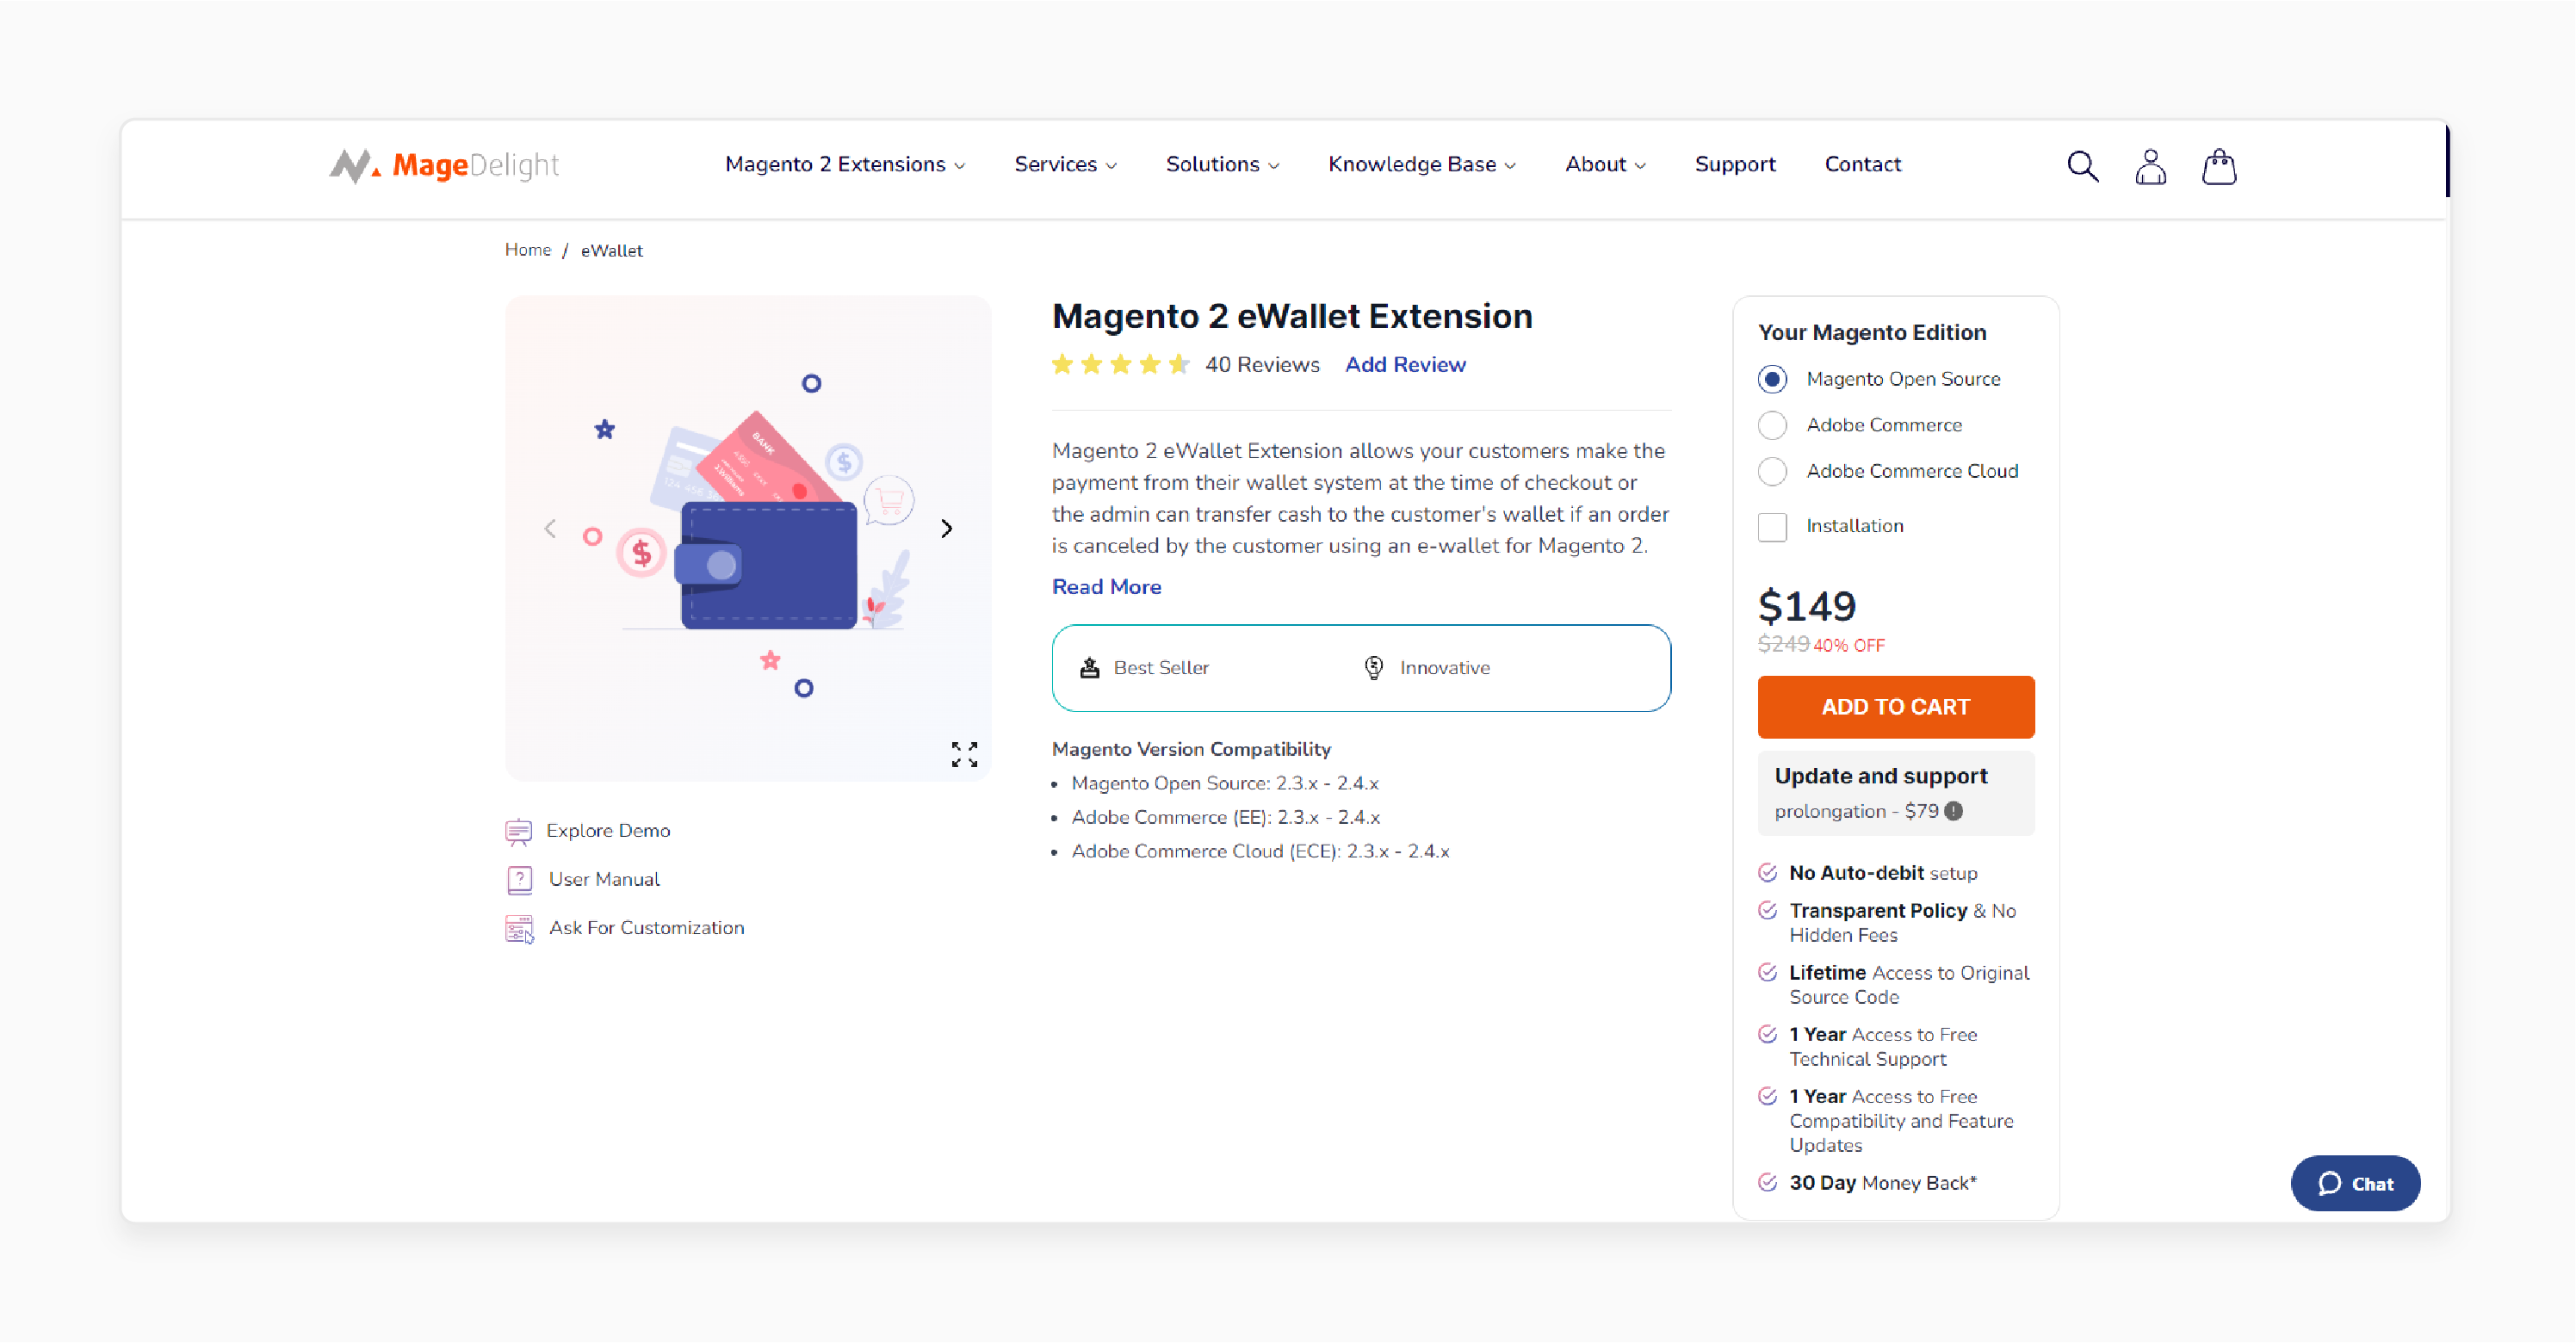Click the Innovative lightbulb icon
Image resolution: width=2576 pixels, height=1343 pixels.
(1374, 668)
